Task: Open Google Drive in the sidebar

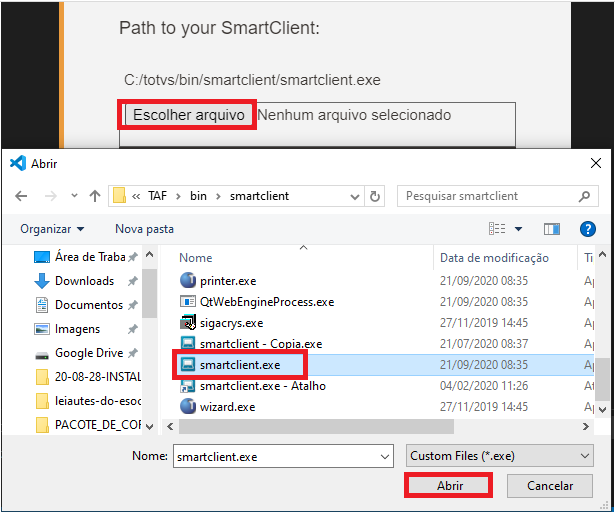Action: click(85, 353)
